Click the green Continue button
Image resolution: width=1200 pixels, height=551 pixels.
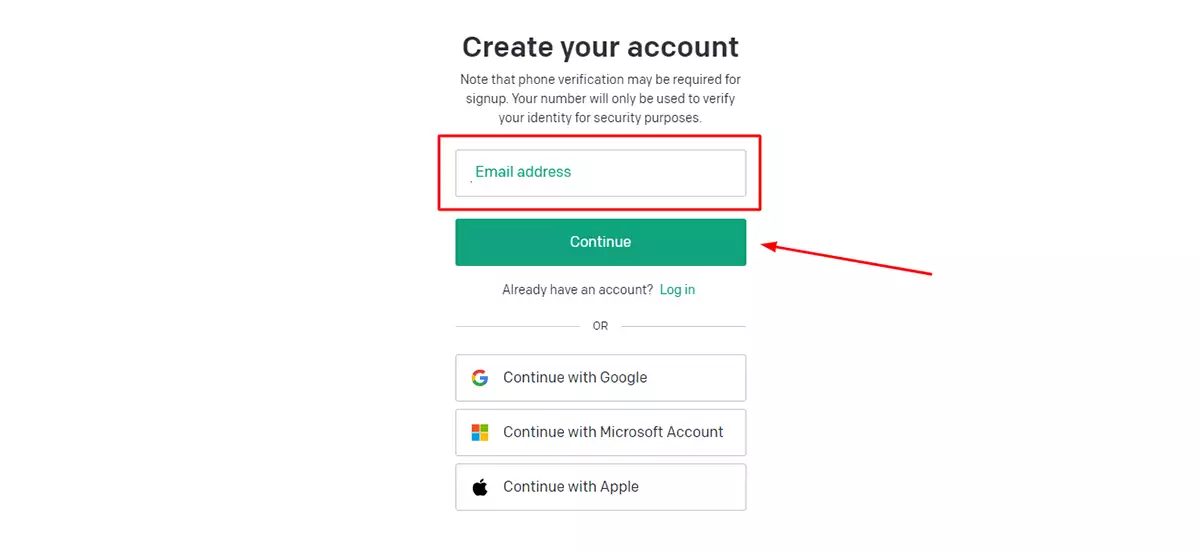click(x=600, y=242)
